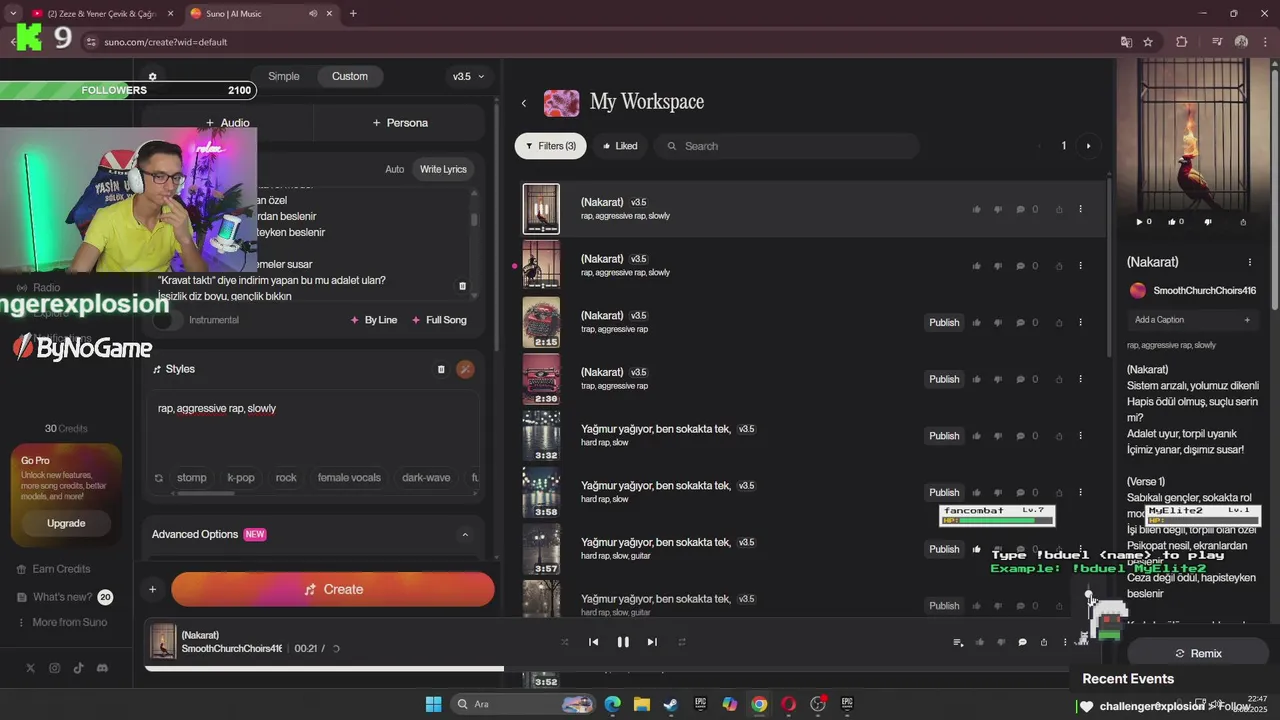Add a Caption in the detail panel

point(1192,320)
